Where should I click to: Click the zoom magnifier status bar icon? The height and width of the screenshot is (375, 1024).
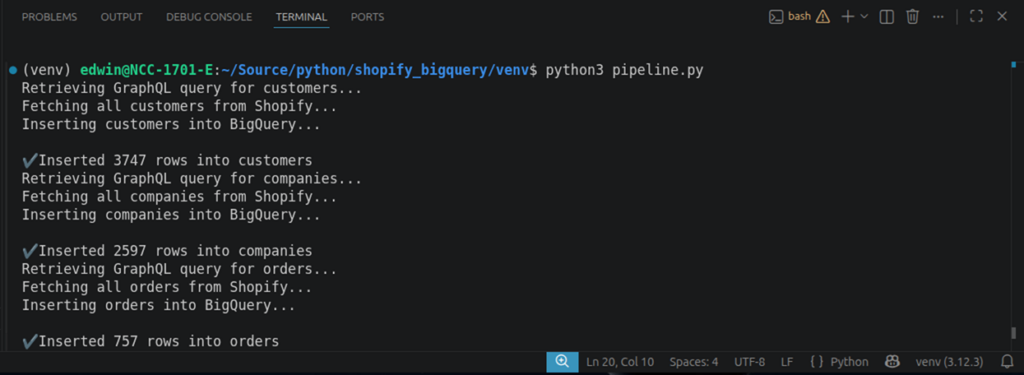[562, 361]
